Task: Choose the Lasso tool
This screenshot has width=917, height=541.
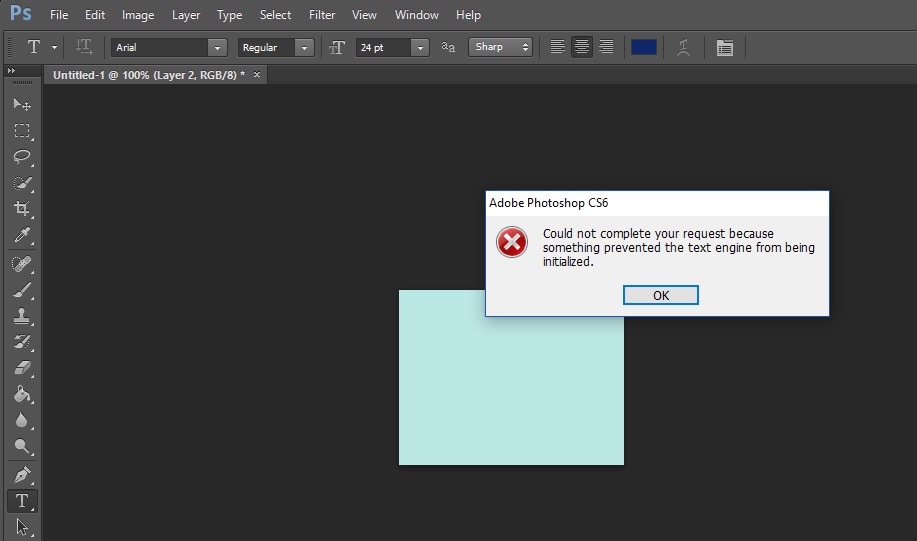Action: (x=21, y=157)
